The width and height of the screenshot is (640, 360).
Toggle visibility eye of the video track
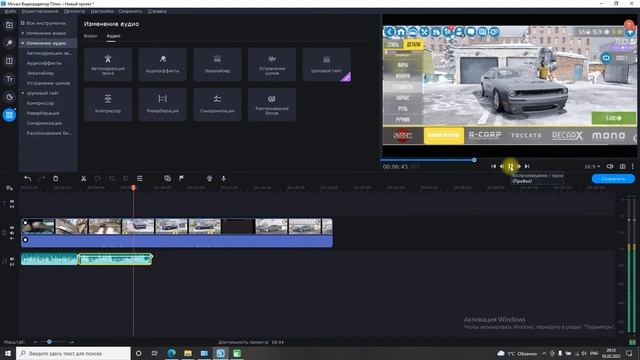(12, 228)
